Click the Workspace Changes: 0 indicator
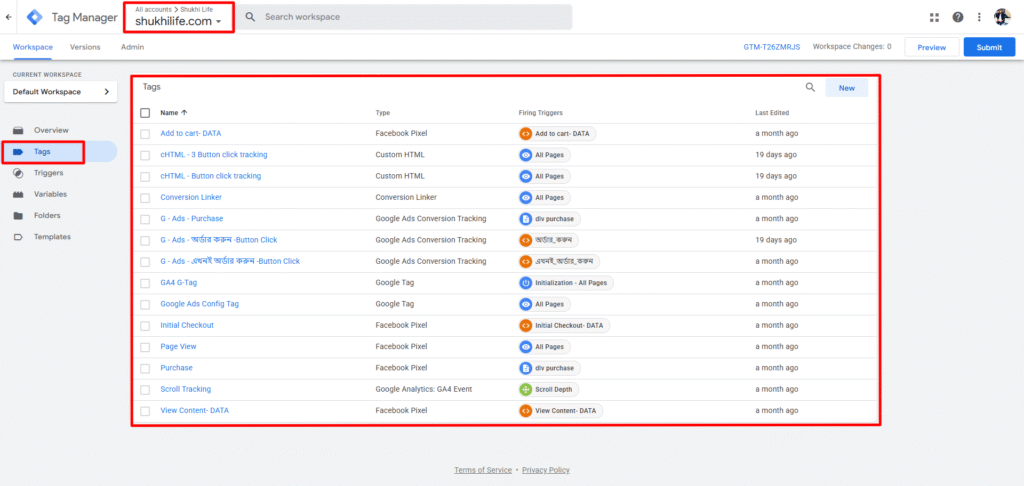The image size is (1024, 486). tap(852, 47)
